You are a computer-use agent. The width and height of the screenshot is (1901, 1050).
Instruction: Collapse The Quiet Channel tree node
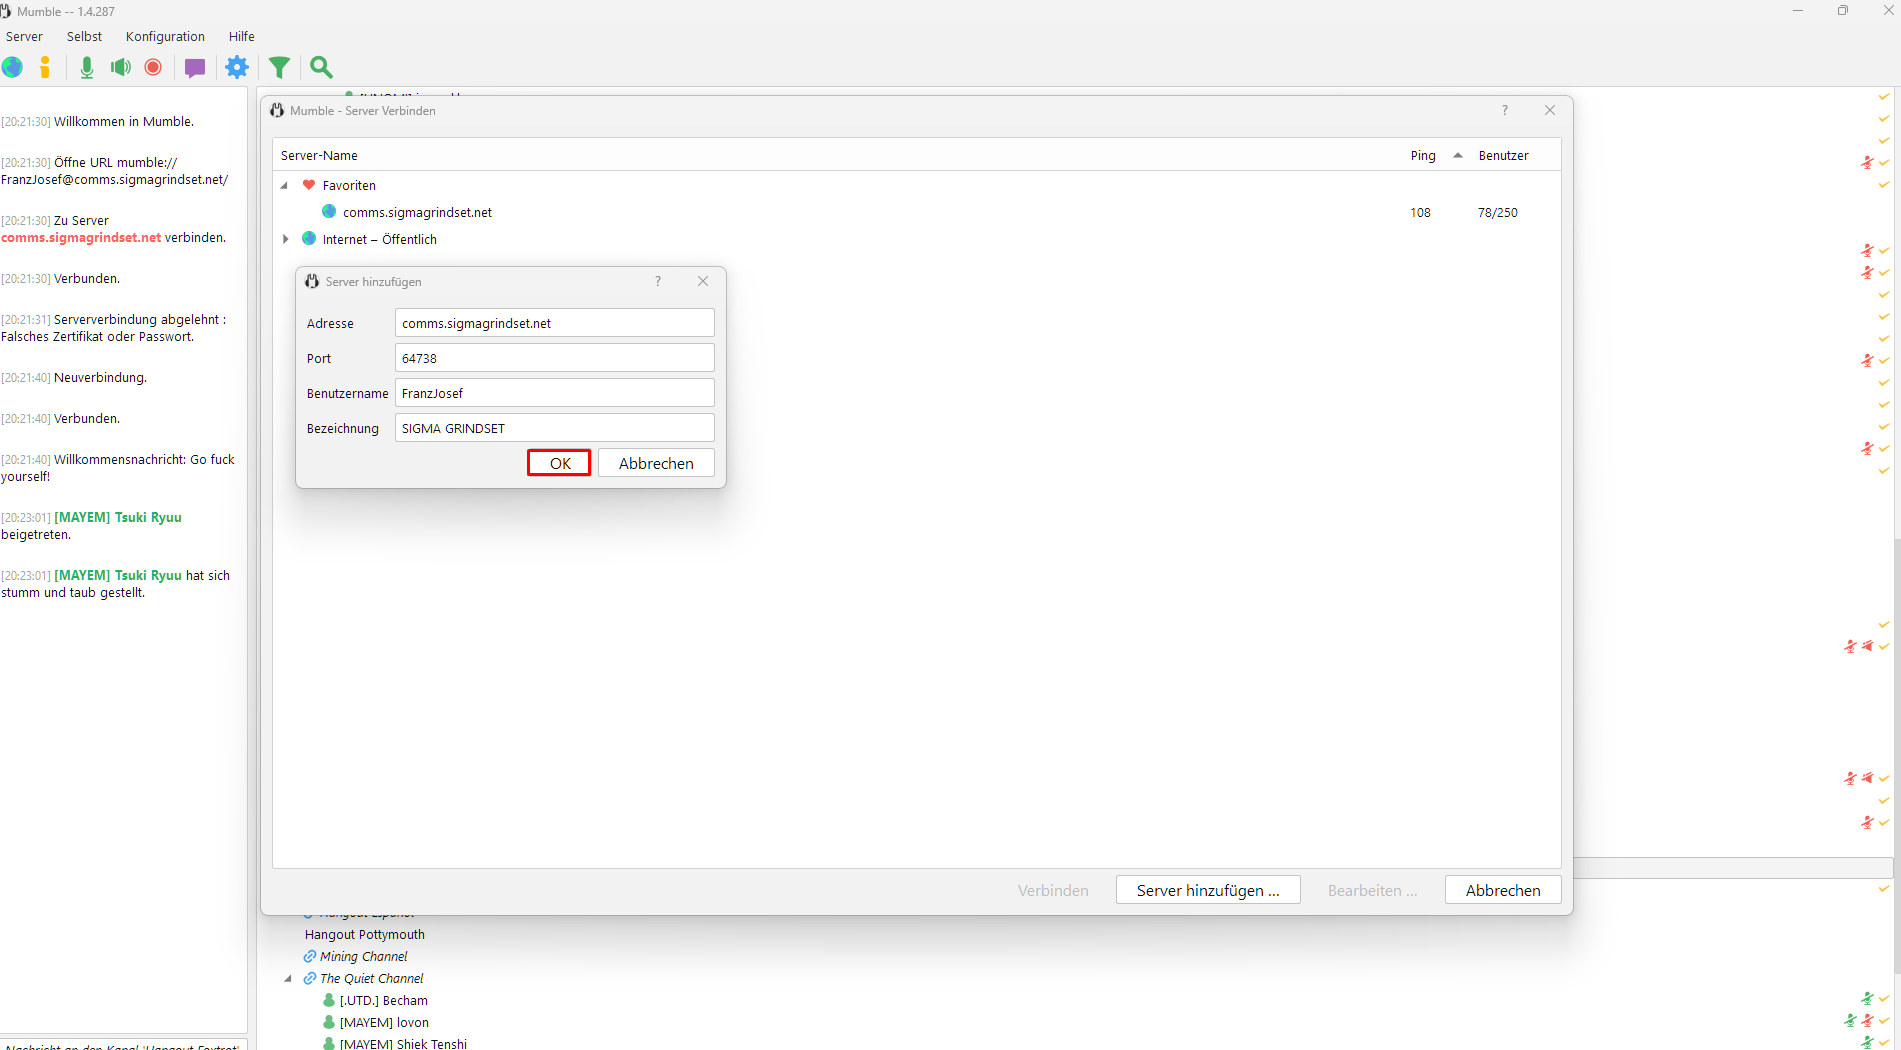(x=288, y=979)
